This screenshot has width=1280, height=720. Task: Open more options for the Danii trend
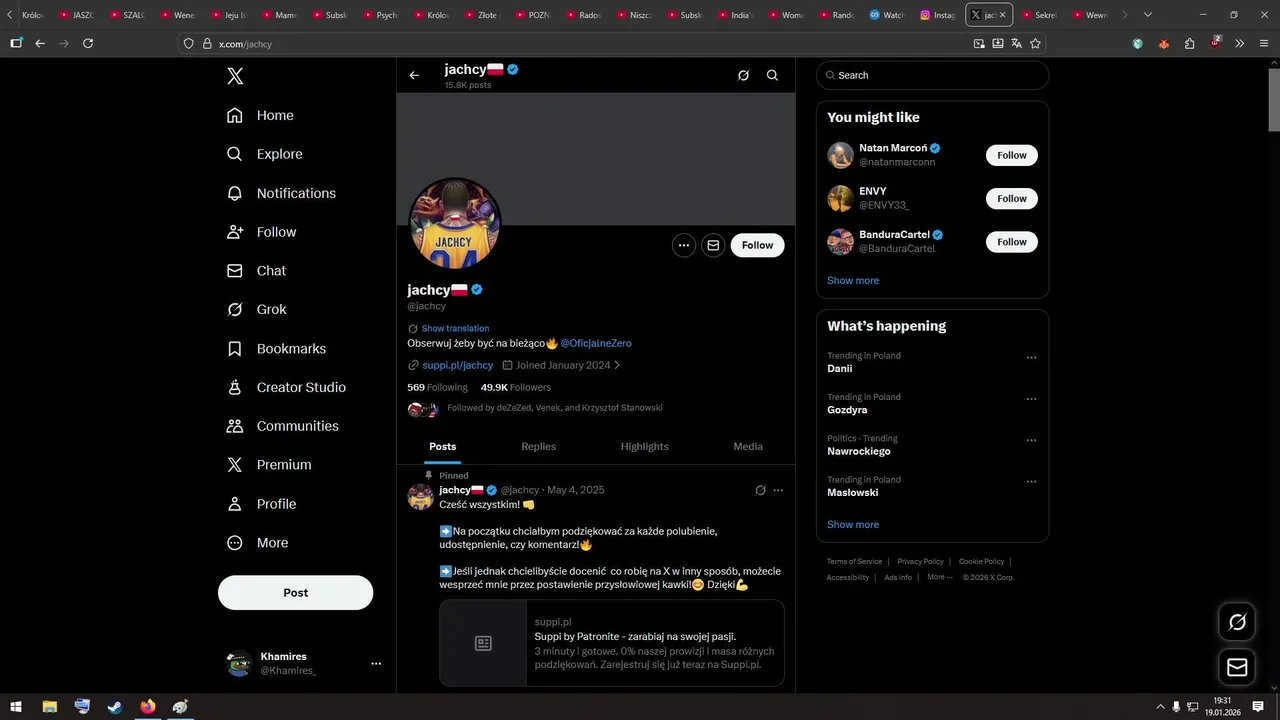[x=1031, y=357]
